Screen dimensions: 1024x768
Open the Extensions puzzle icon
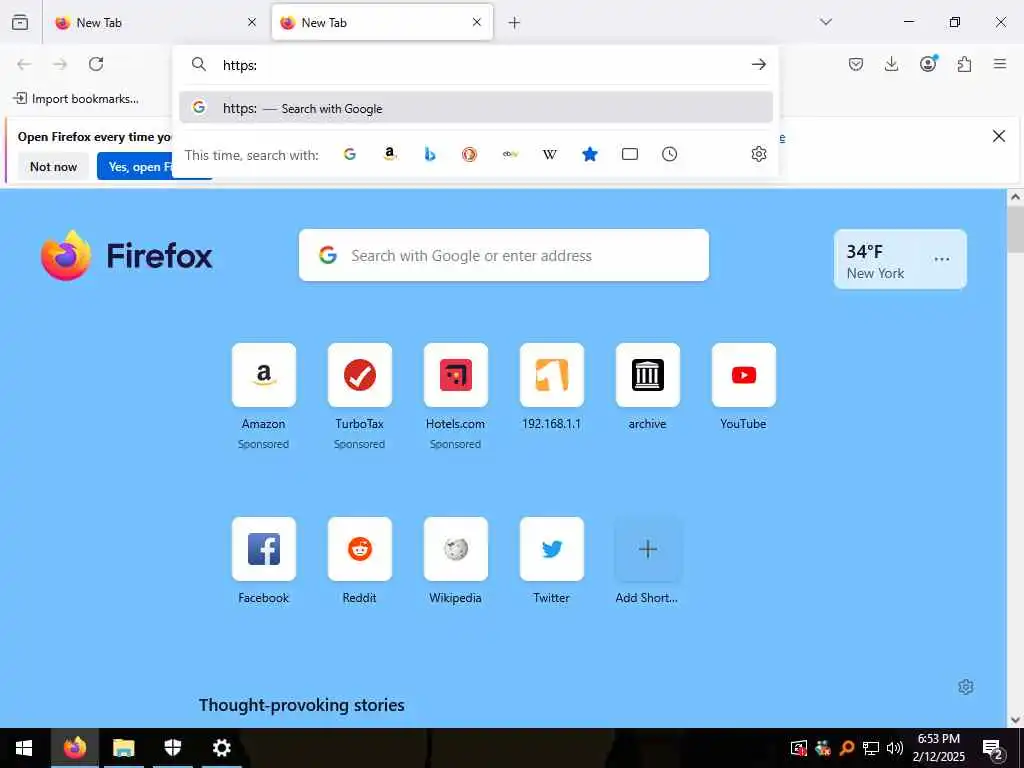(x=964, y=64)
